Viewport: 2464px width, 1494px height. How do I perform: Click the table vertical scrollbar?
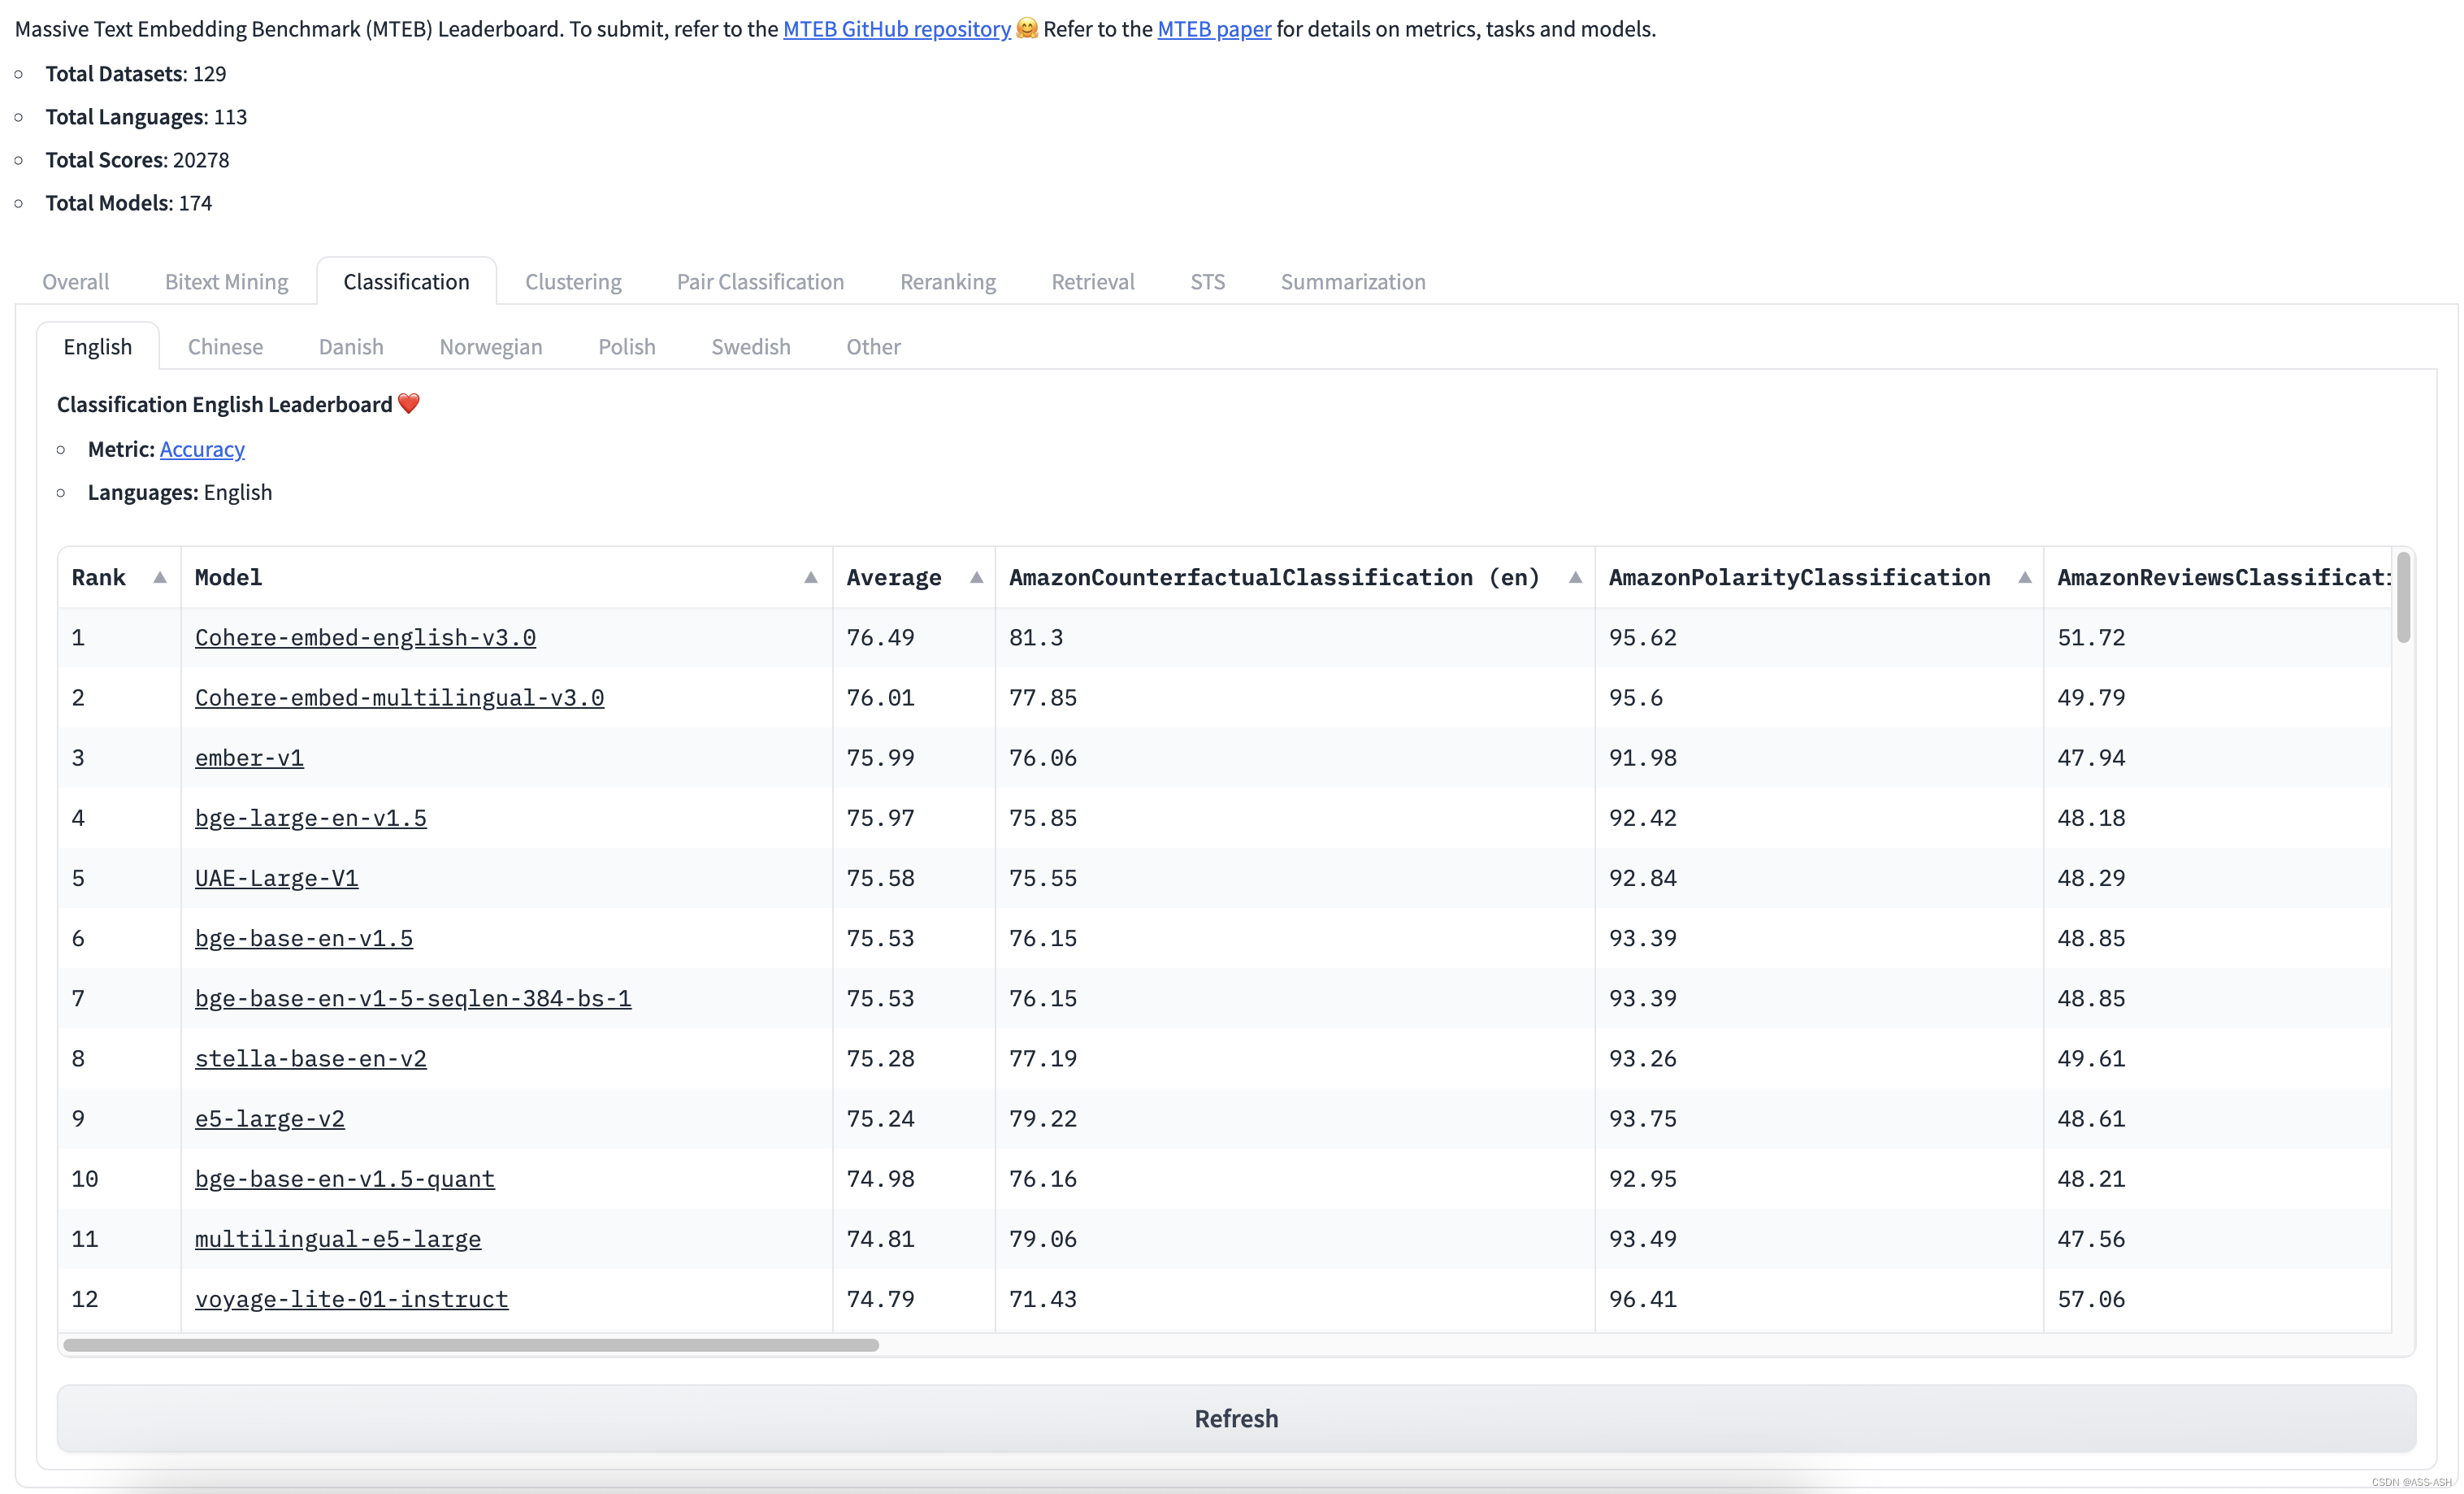[2403, 600]
